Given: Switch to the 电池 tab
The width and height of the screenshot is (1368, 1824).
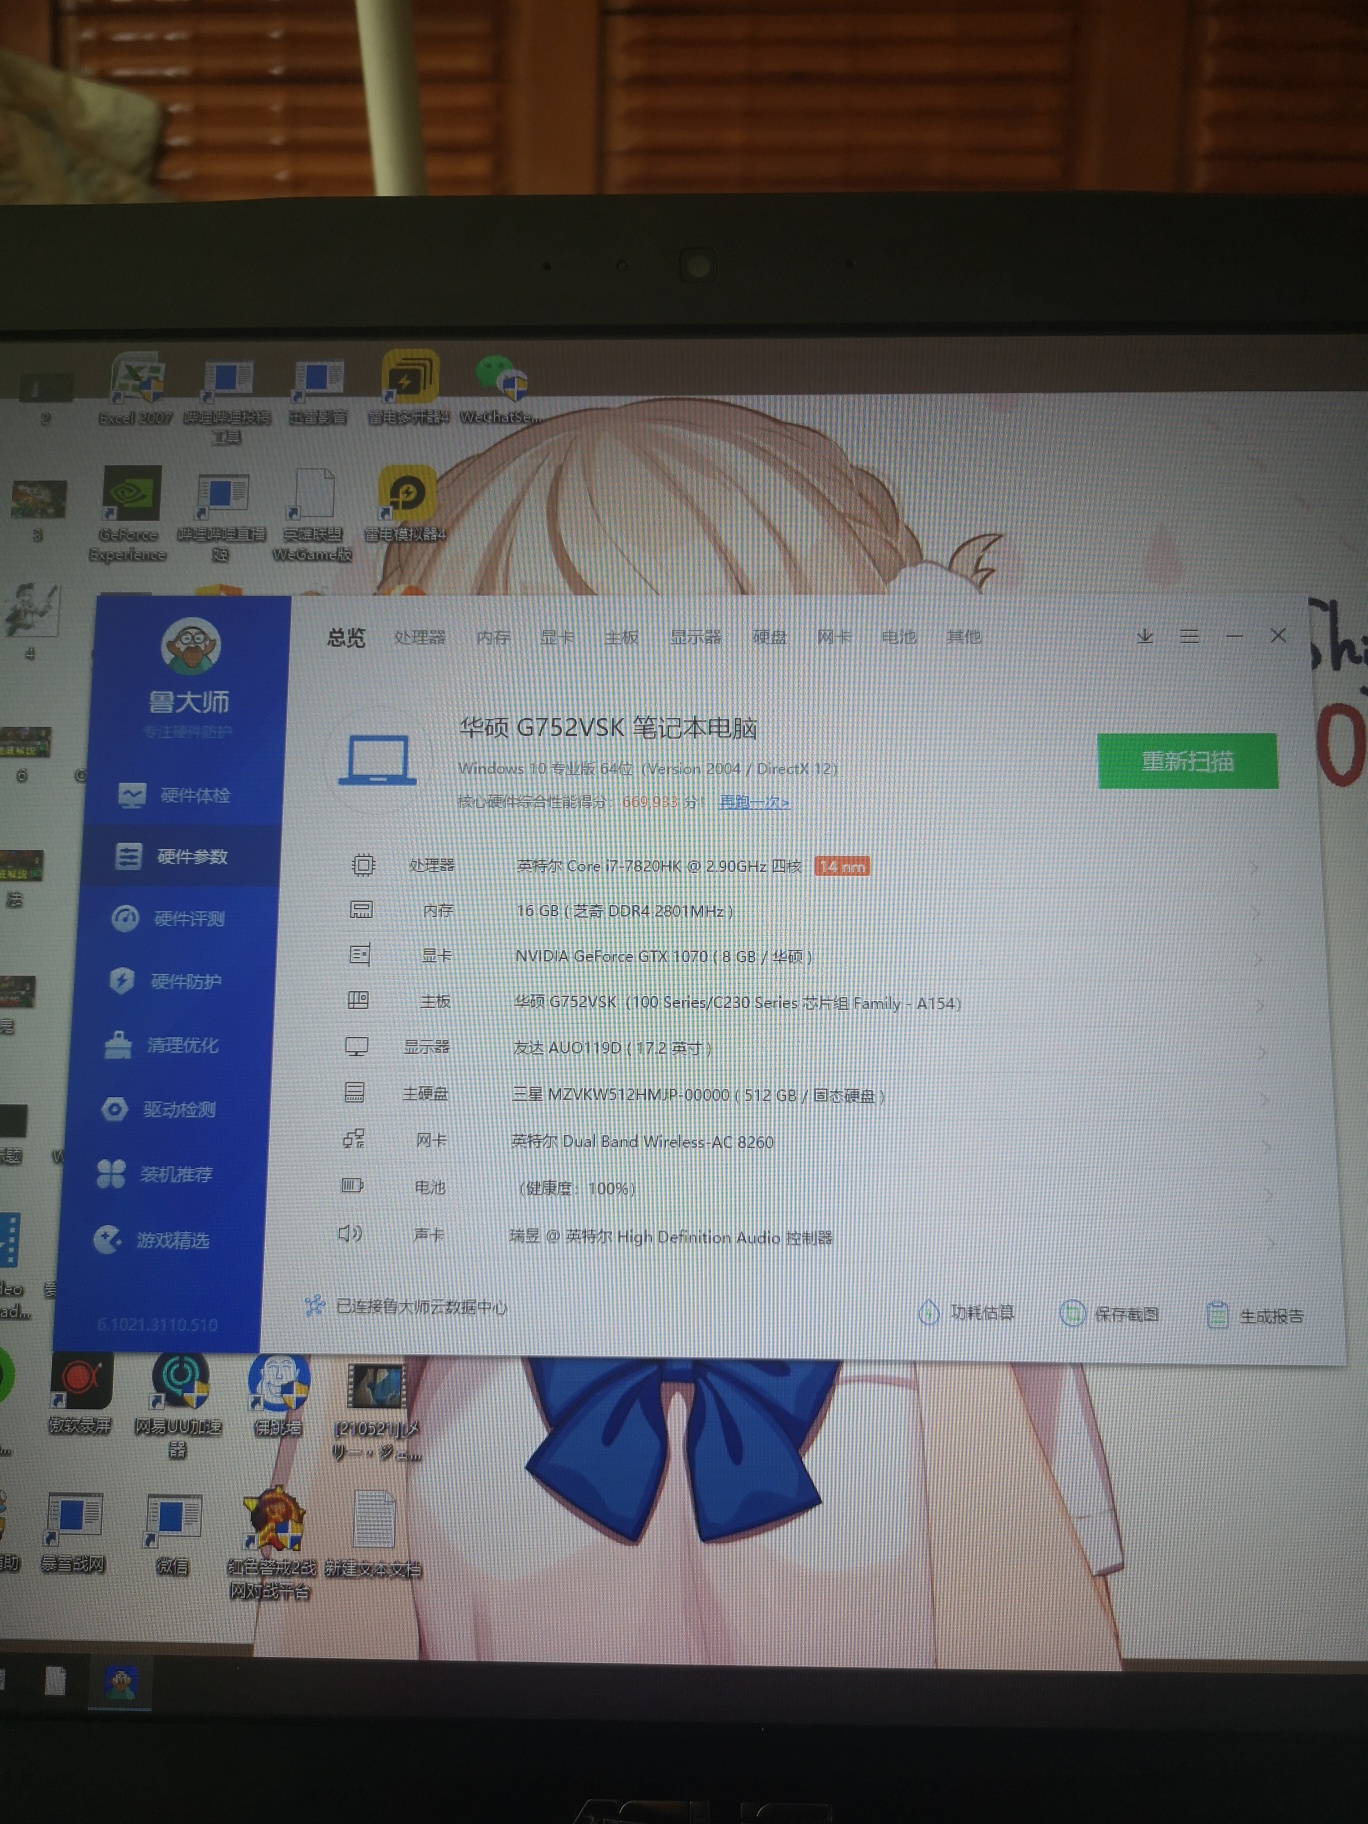Looking at the screenshot, I should (x=898, y=637).
